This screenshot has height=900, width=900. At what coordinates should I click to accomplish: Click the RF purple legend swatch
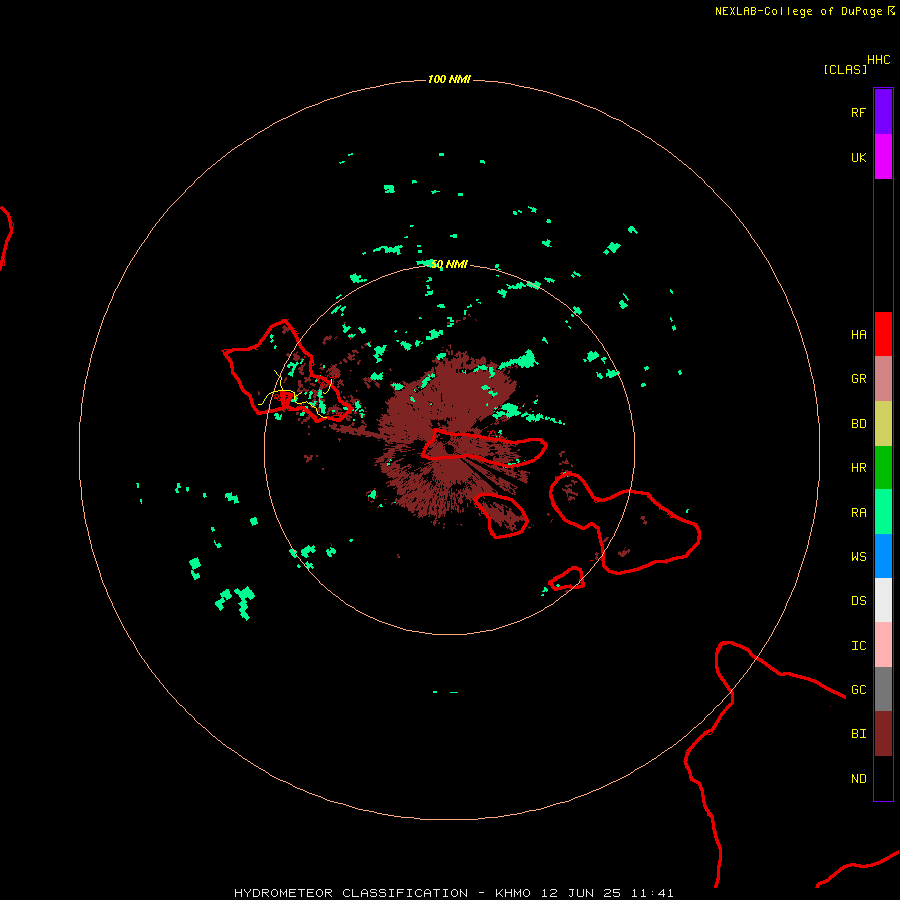click(x=883, y=112)
